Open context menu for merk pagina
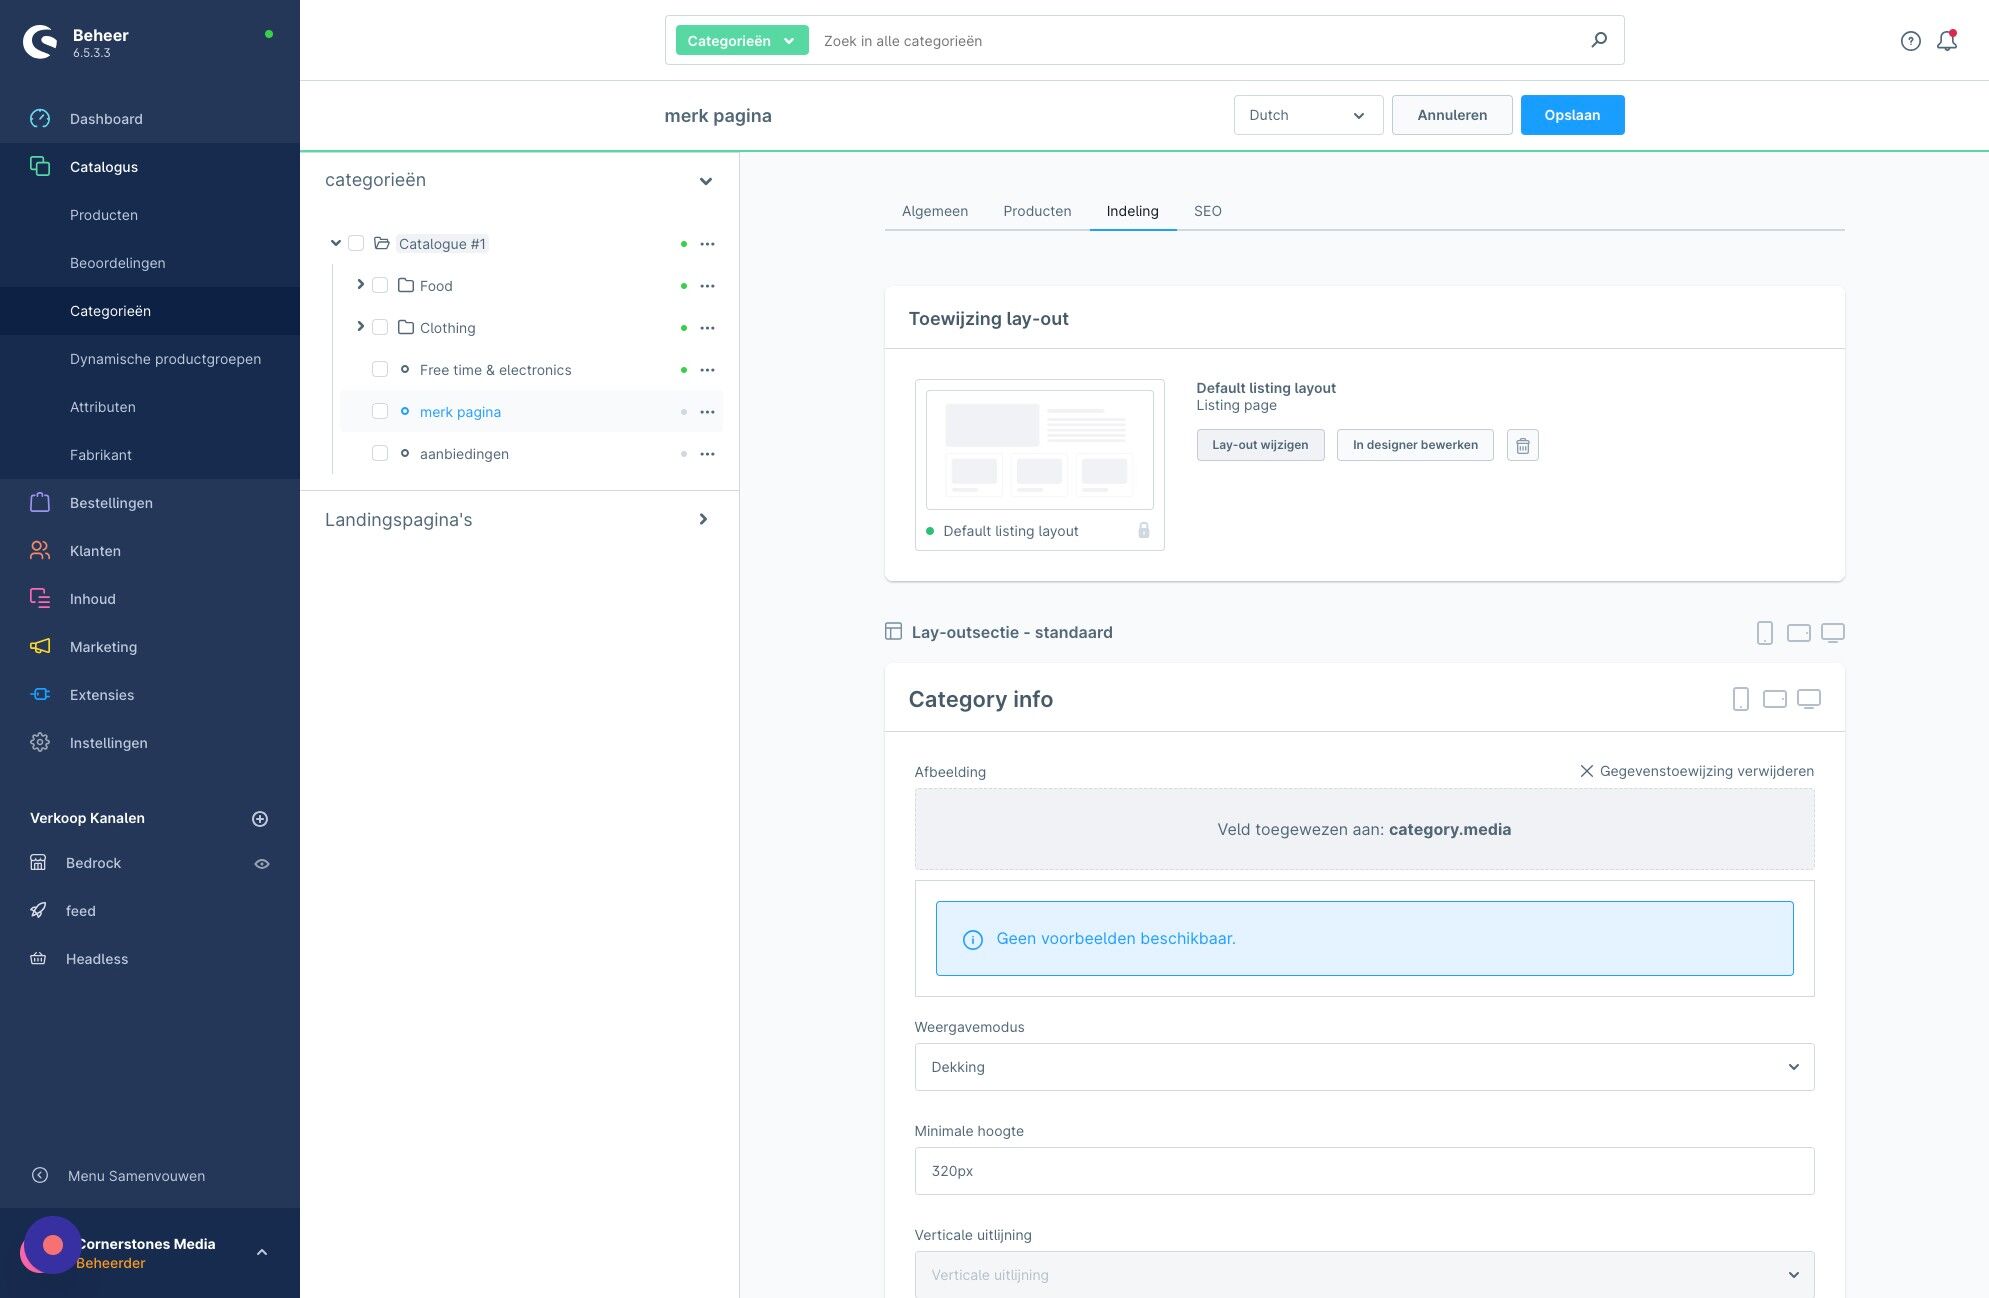The width and height of the screenshot is (1989, 1298). [707, 412]
